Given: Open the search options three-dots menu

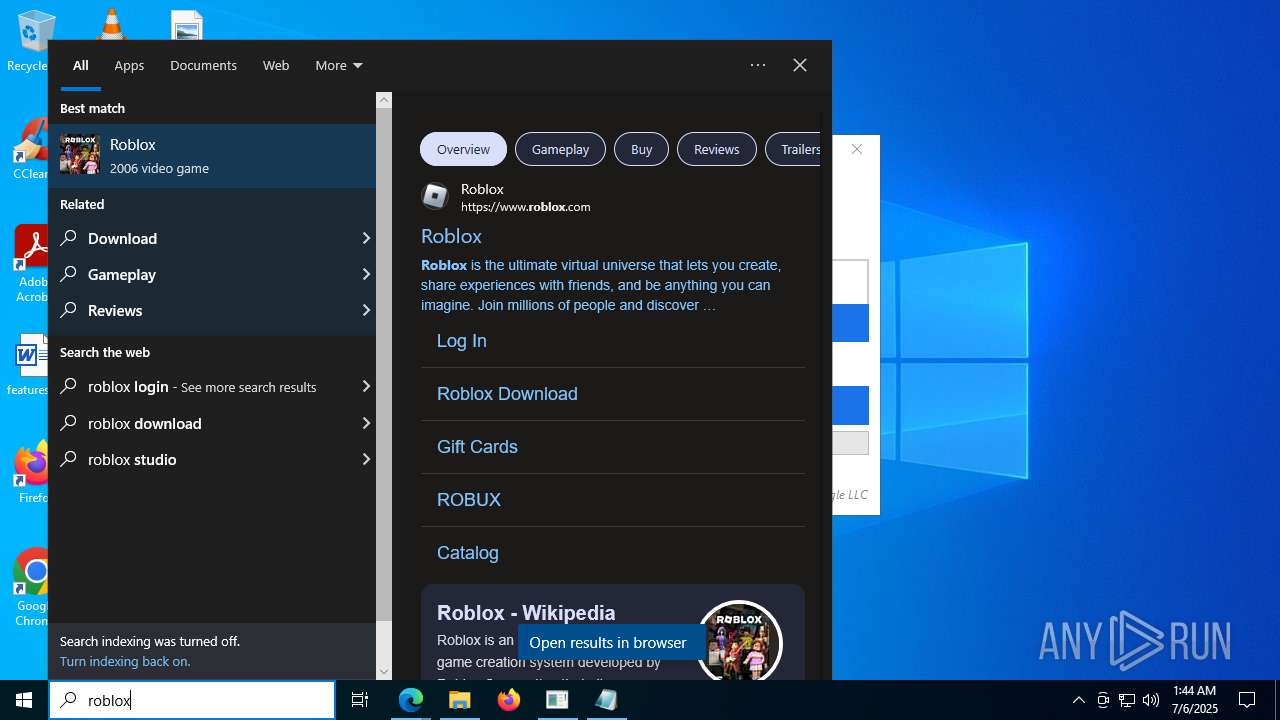Looking at the screenshot, I should 758,65.
